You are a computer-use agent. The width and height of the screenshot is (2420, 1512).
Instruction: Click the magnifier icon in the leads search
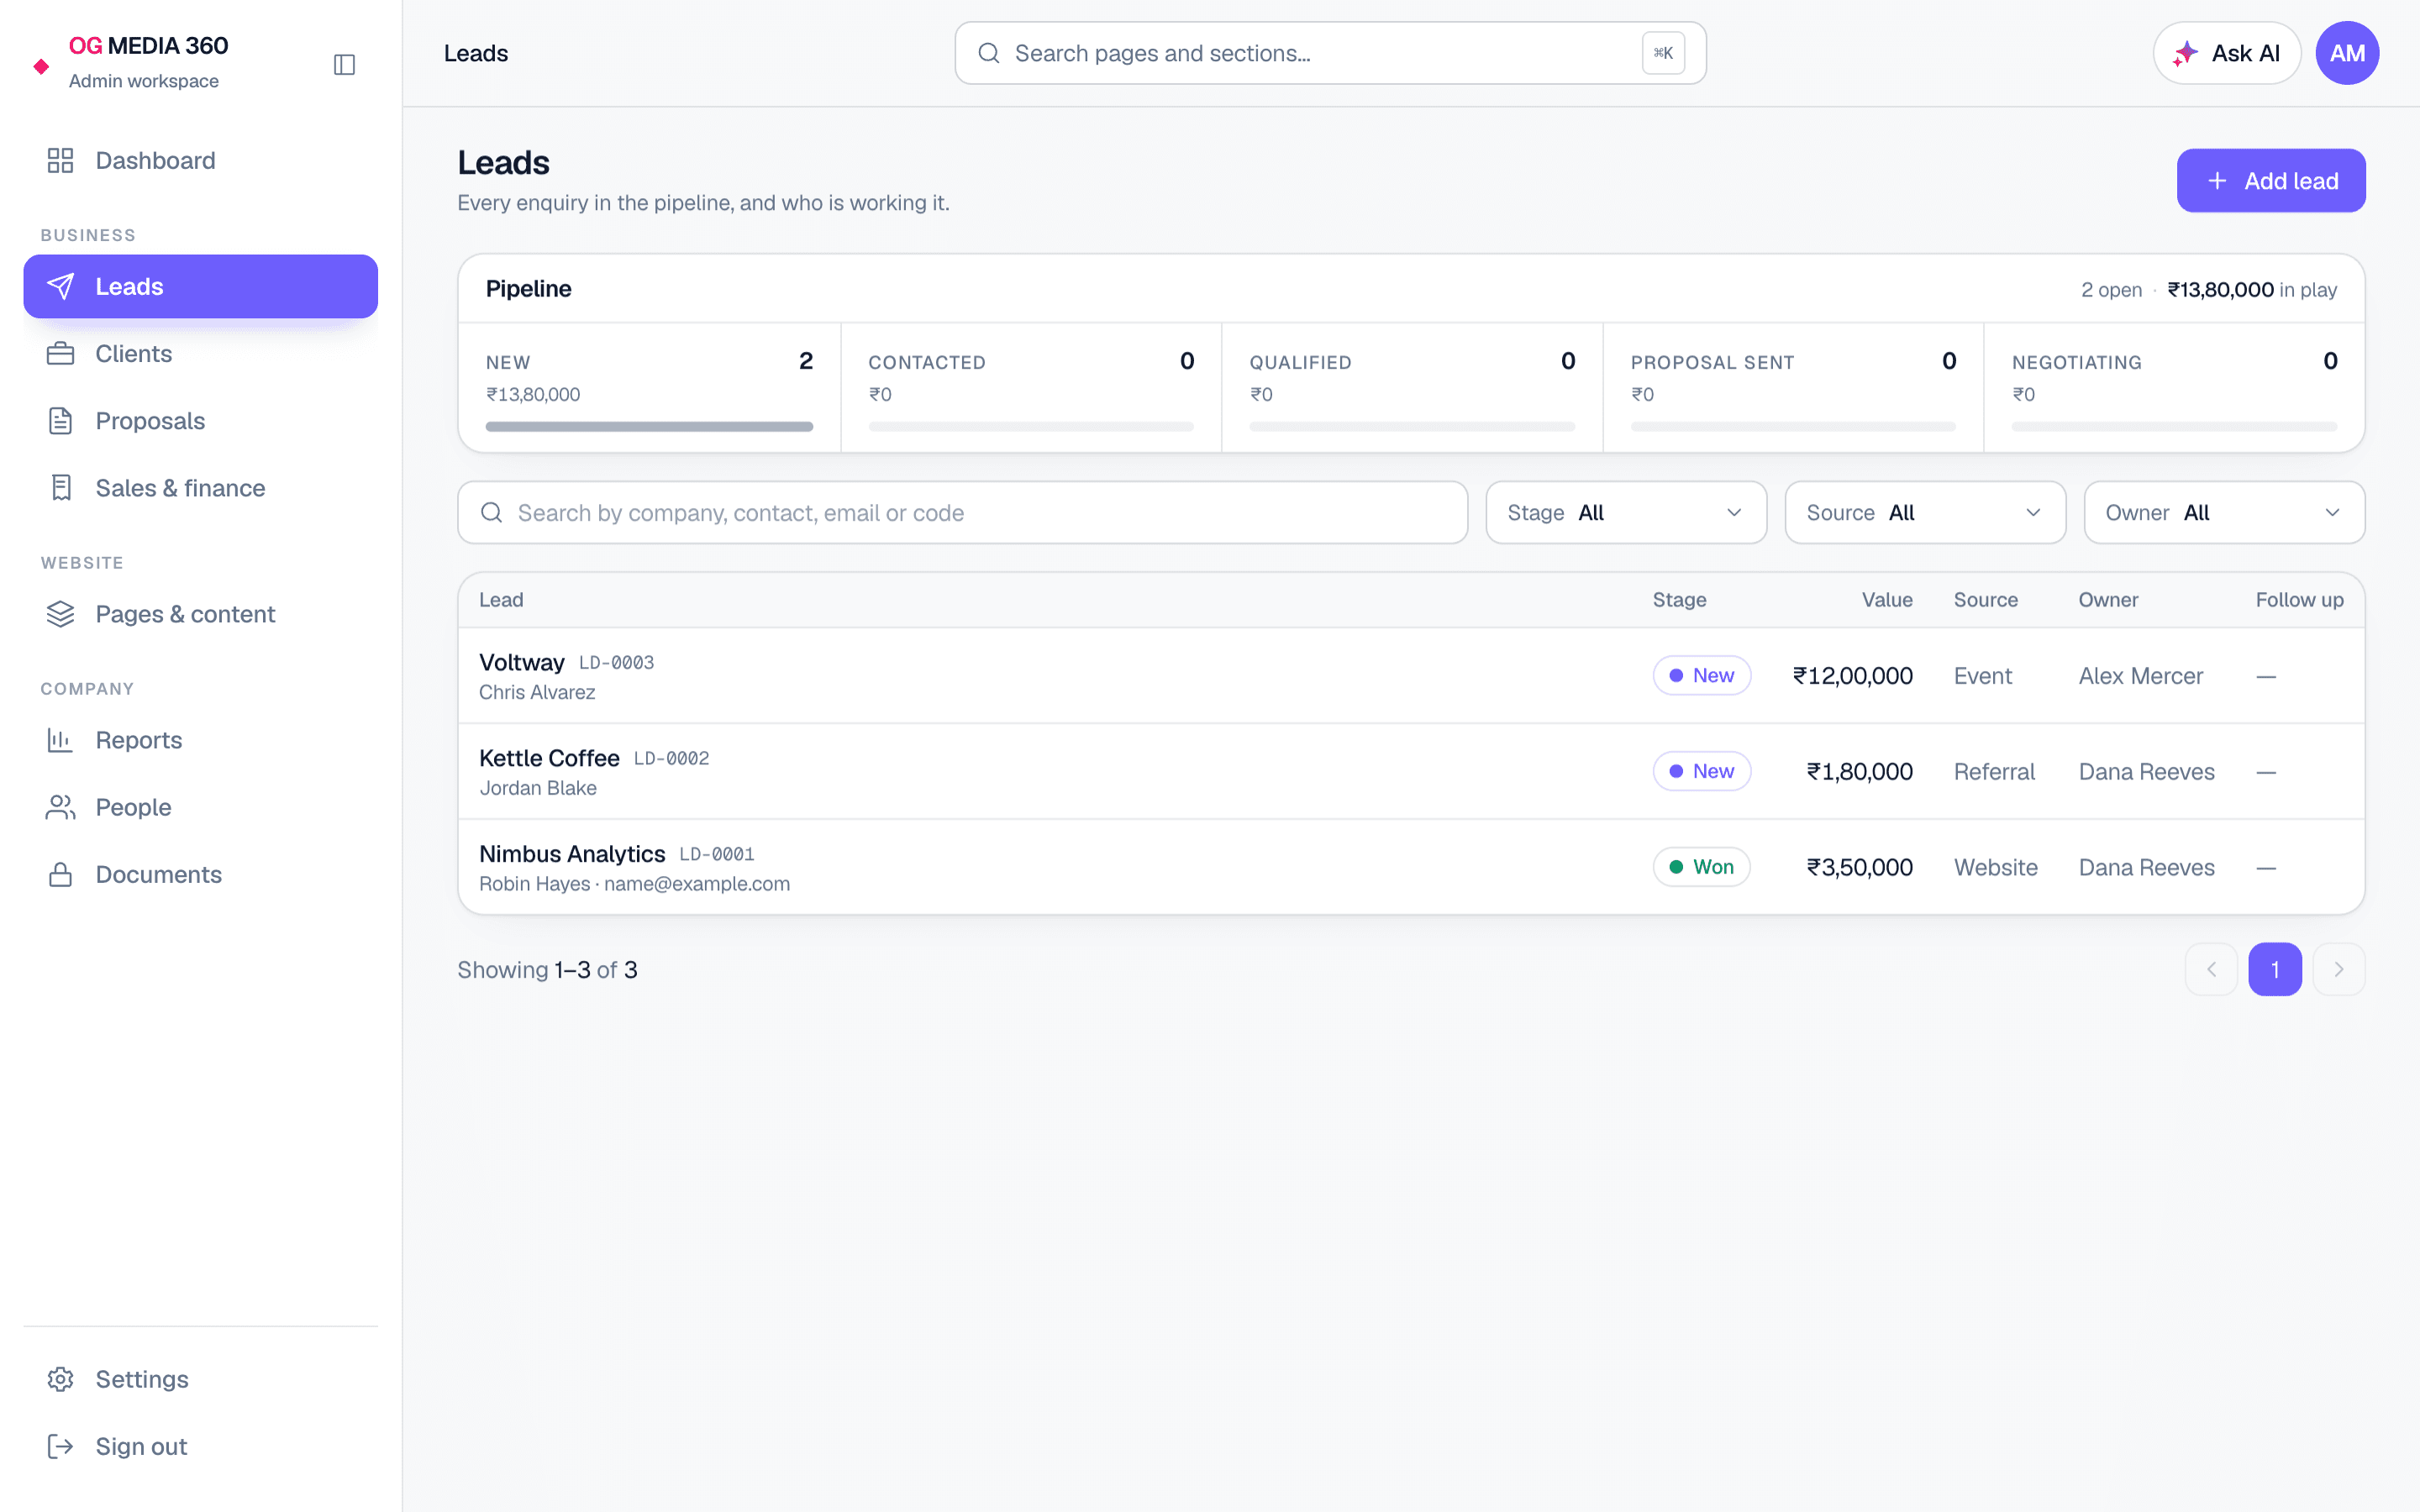click(x=491, y=513)
